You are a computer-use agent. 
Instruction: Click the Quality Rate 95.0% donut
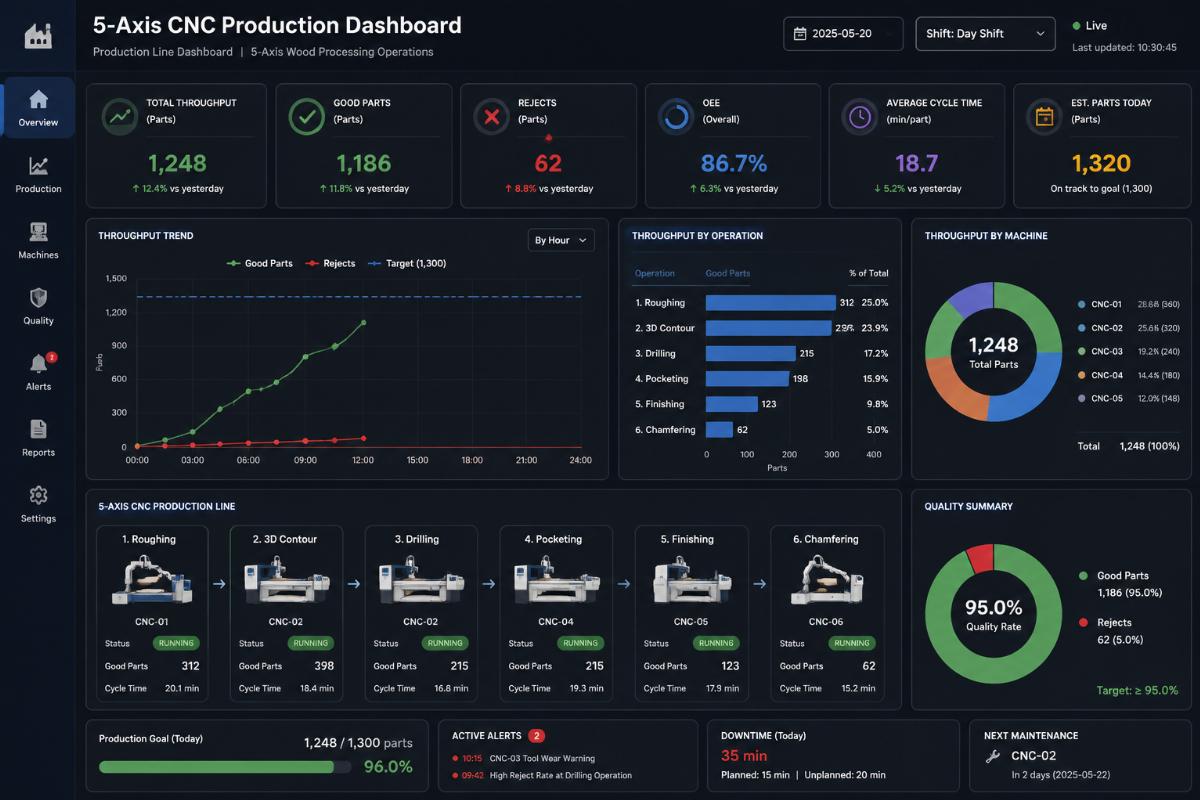tap(993, 613)
